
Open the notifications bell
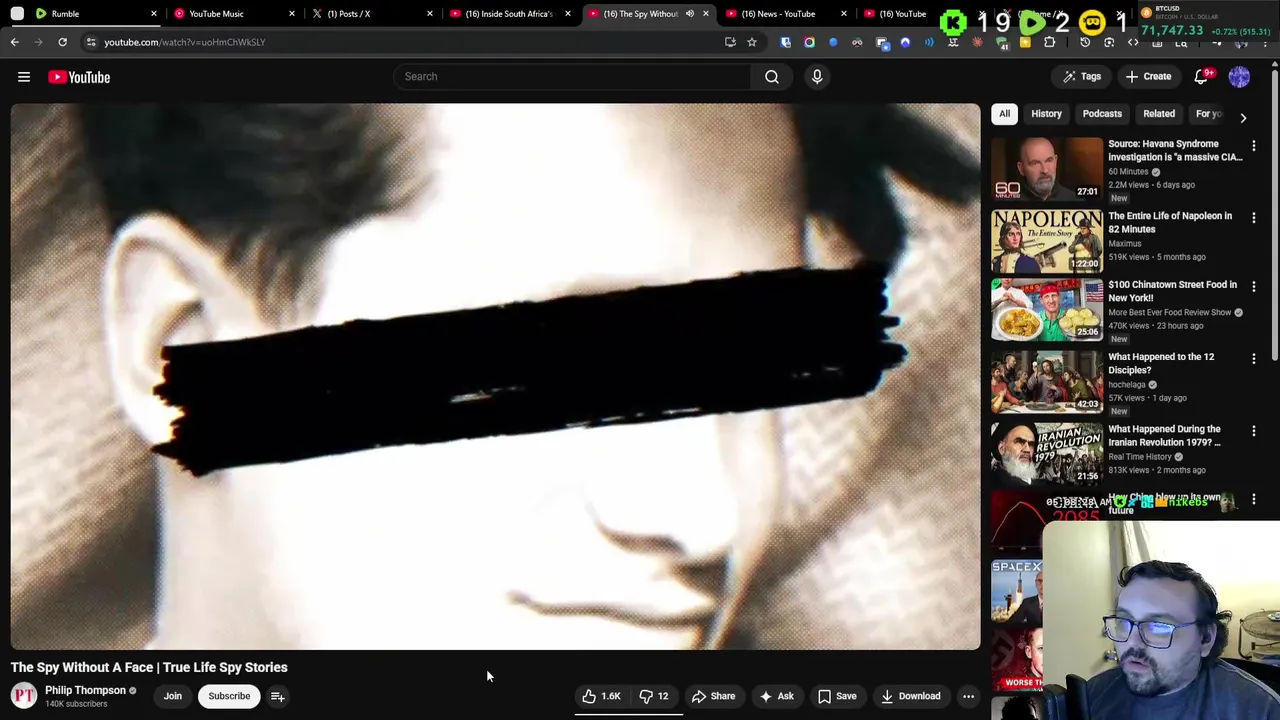tap(1202, 77)
